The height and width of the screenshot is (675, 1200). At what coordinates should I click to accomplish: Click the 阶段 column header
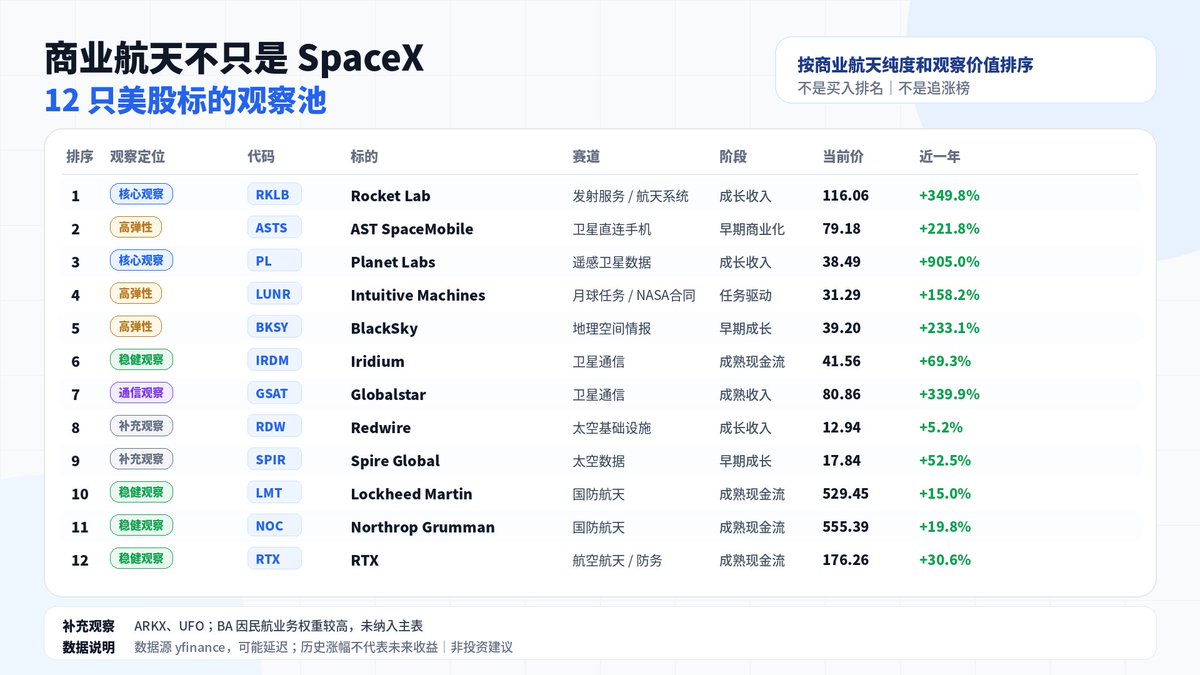pos(733,157)
